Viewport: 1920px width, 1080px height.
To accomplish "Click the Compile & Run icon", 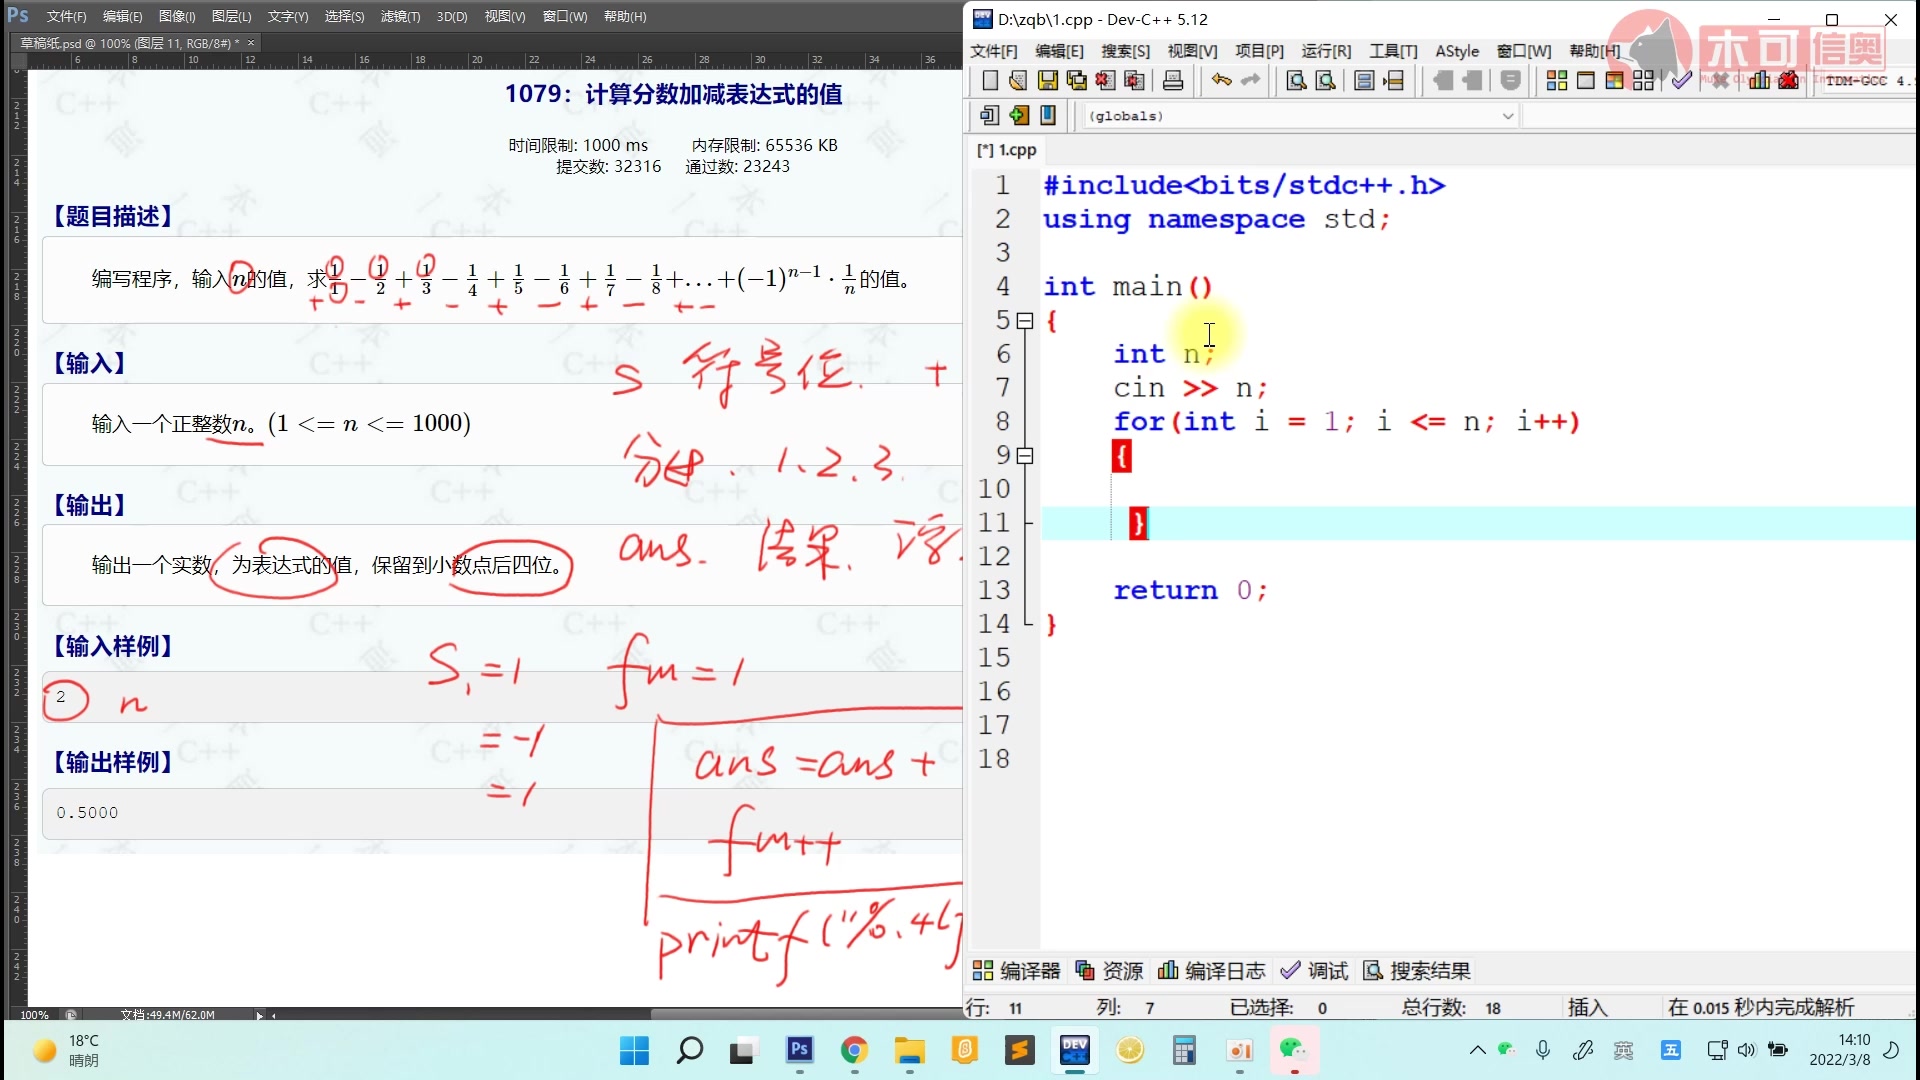I will [1614, 81].
